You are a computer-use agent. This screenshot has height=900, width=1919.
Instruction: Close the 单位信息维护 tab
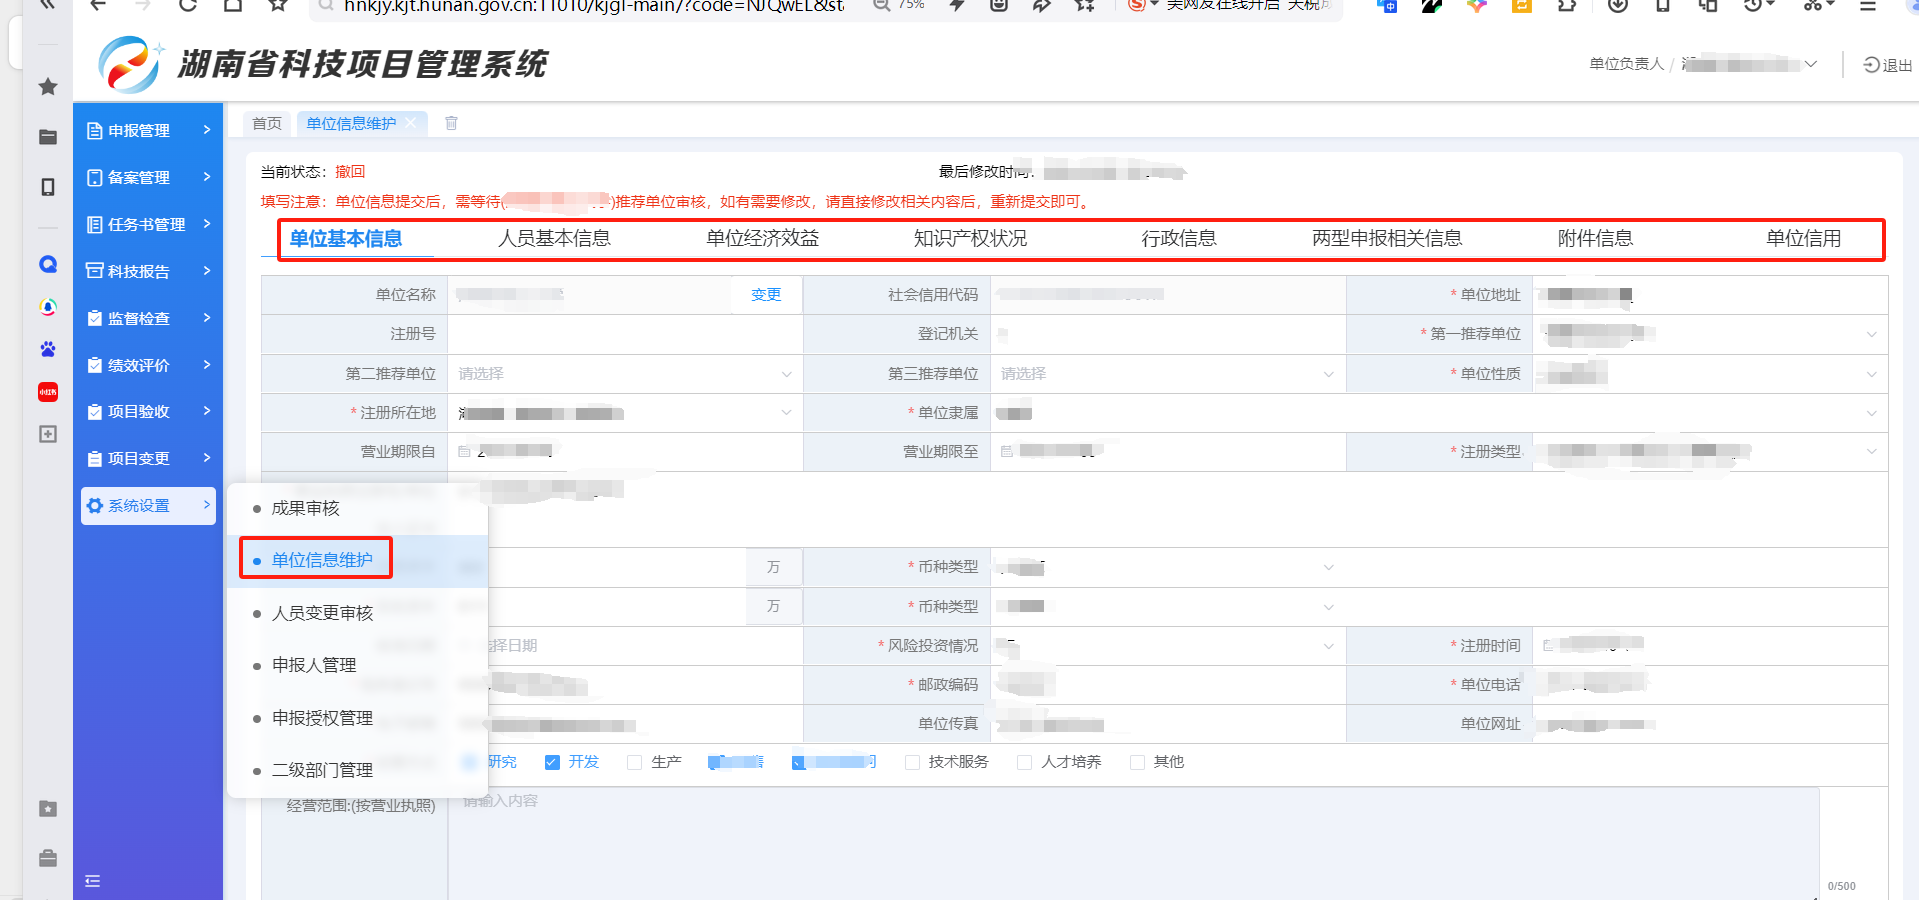point(411,123)
